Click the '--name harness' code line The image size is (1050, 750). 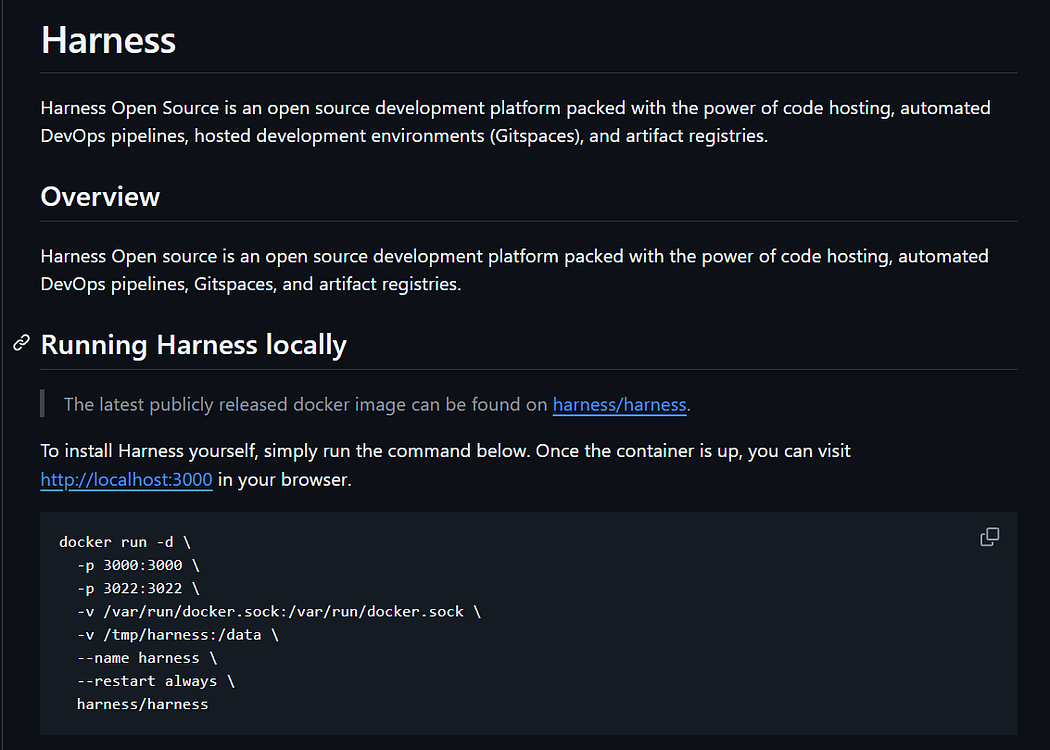point(146,658)
